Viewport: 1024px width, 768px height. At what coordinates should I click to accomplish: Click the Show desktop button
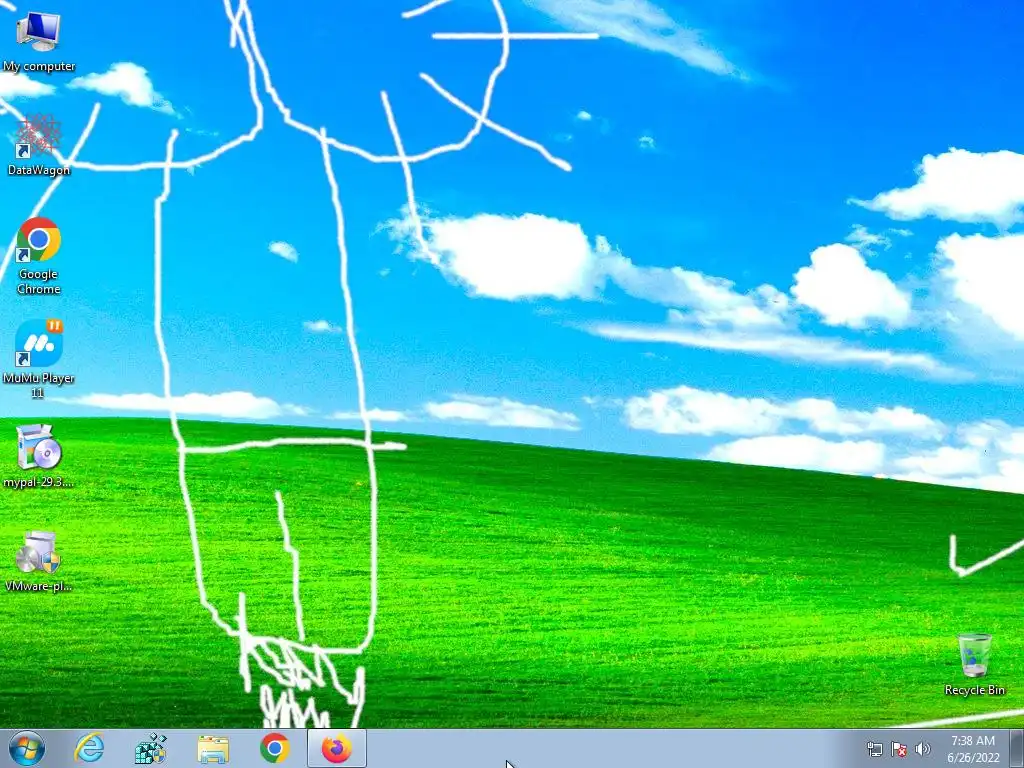(x=1017, y=748)
